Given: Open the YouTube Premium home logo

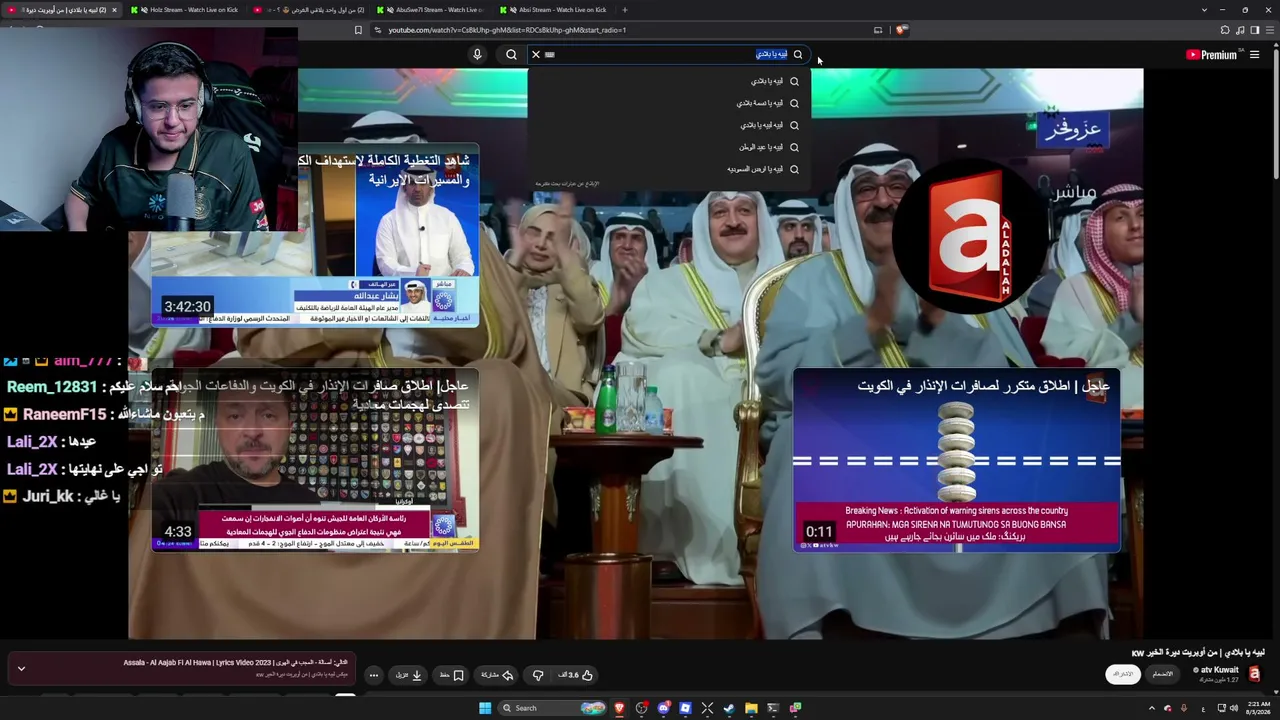Looking at the screenshot, I should 1212,55.
